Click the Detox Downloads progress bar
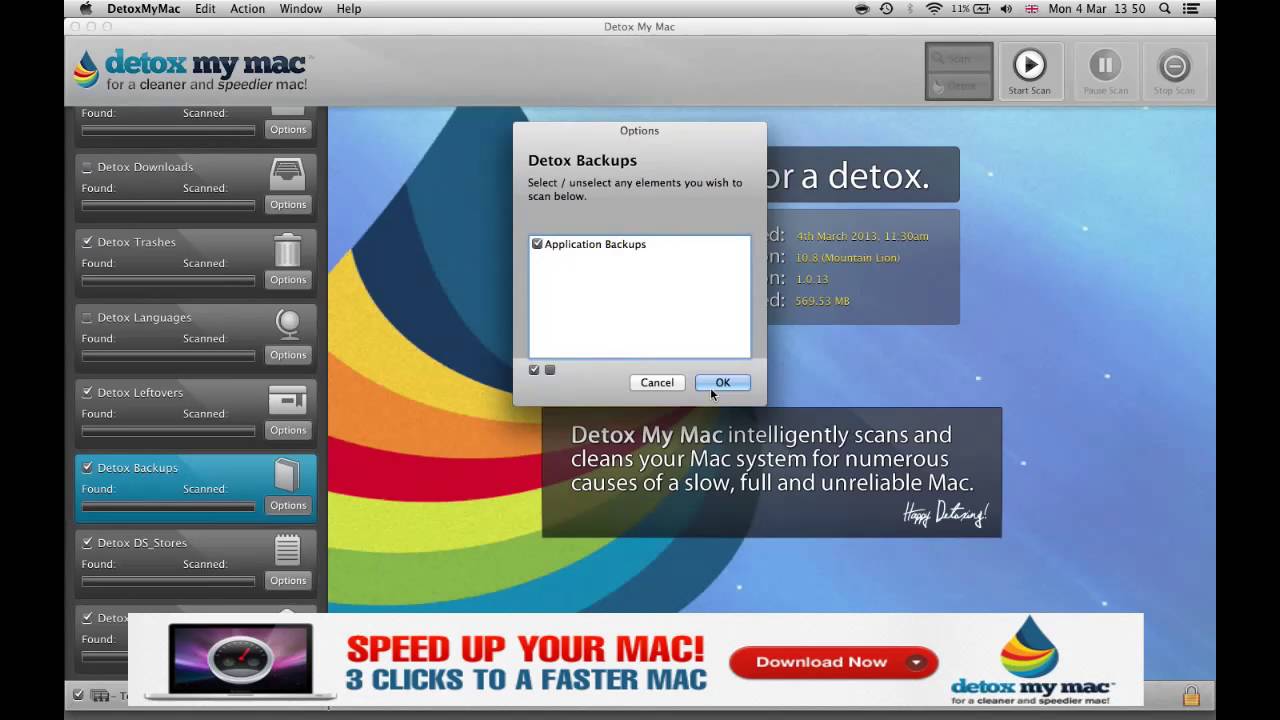This screenshot has height=720, width=1280. click(168, 205)
